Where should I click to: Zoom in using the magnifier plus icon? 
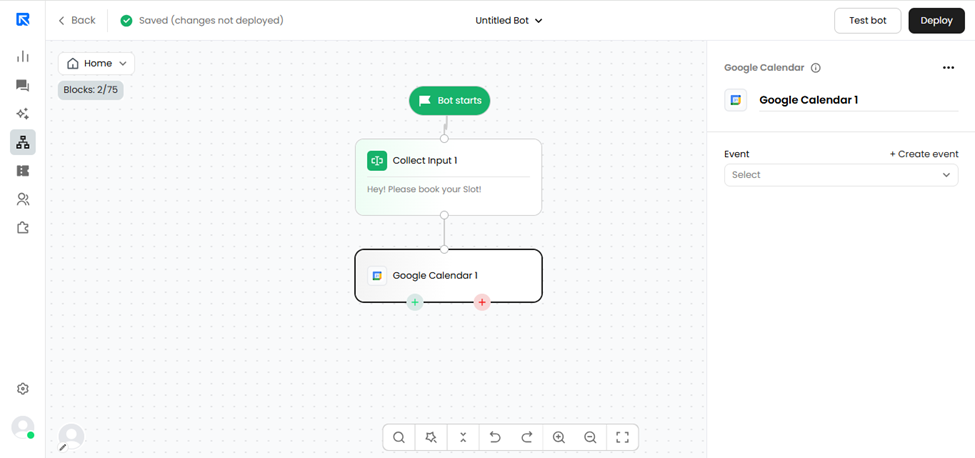click(558, 437)
